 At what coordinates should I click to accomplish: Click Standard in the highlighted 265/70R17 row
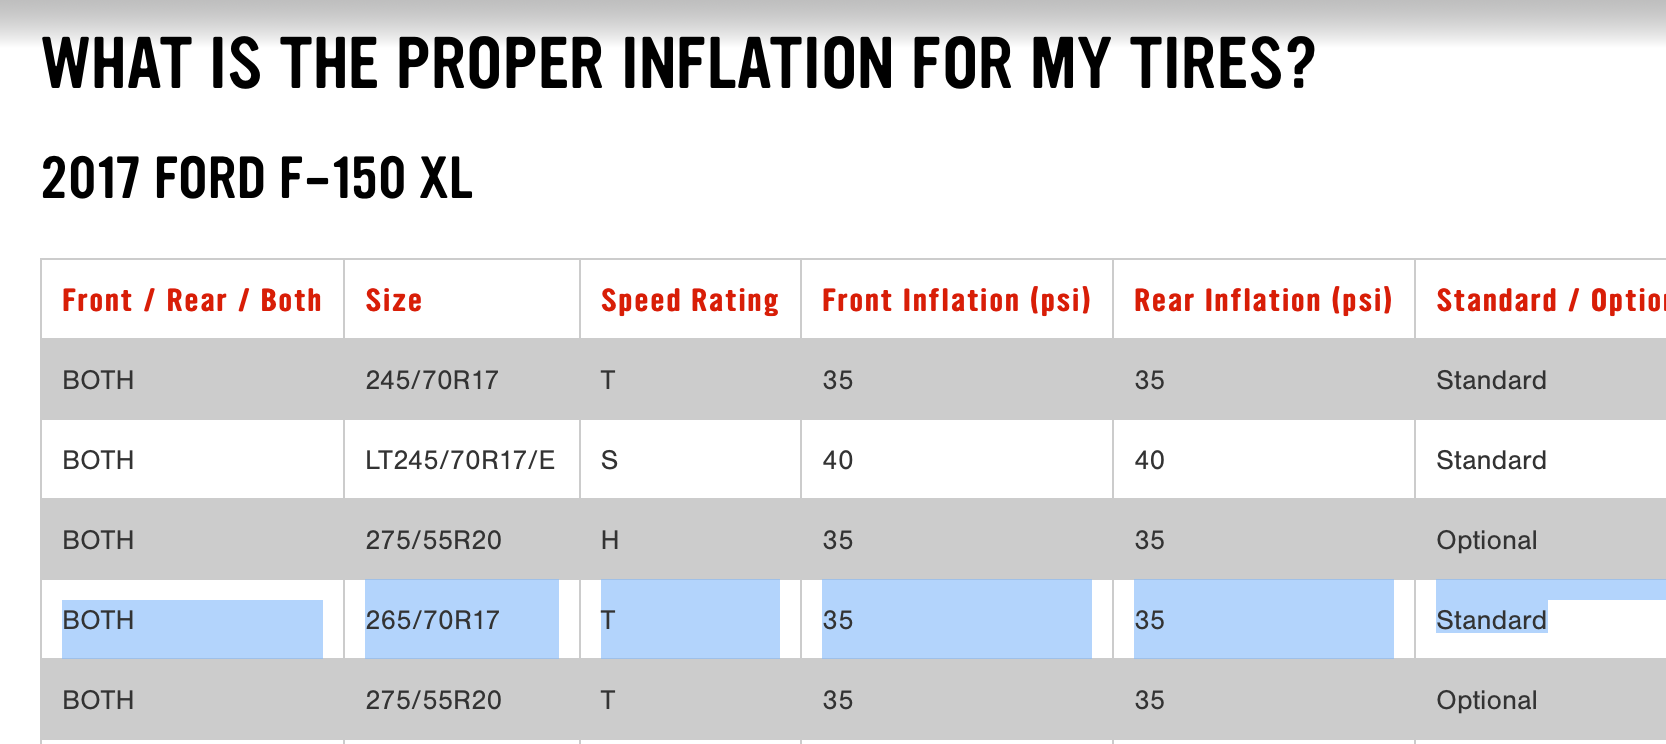pyautogui.click(x=1491, y=620)
